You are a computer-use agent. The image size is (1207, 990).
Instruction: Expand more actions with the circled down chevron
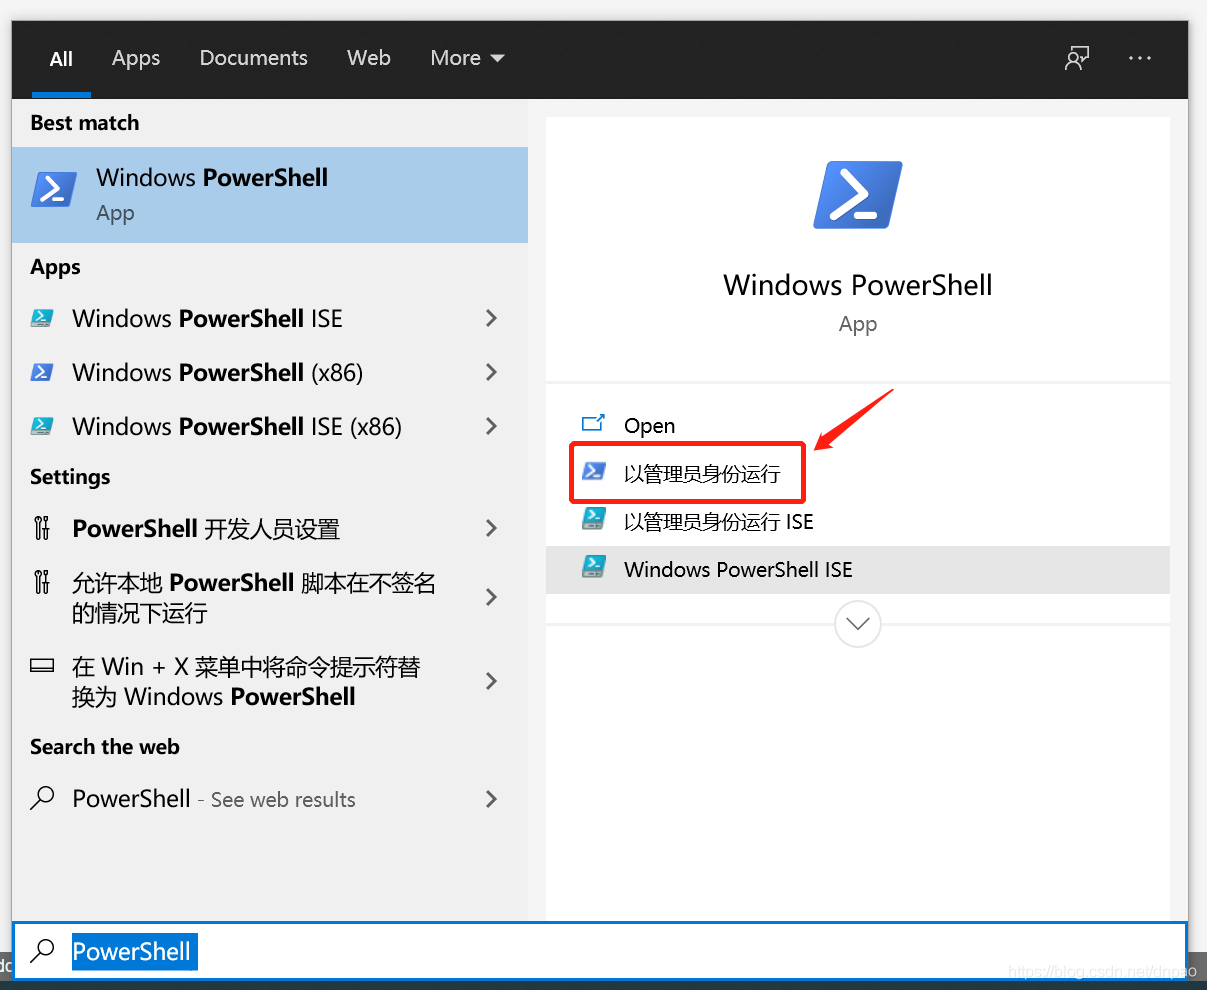[x=858, y=624]
